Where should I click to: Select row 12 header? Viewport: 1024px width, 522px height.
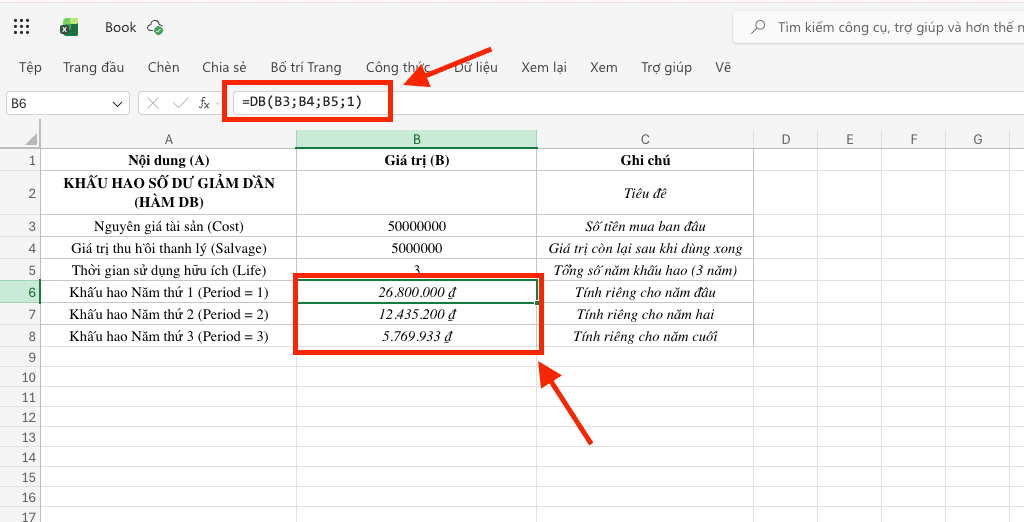pos(20,417)
